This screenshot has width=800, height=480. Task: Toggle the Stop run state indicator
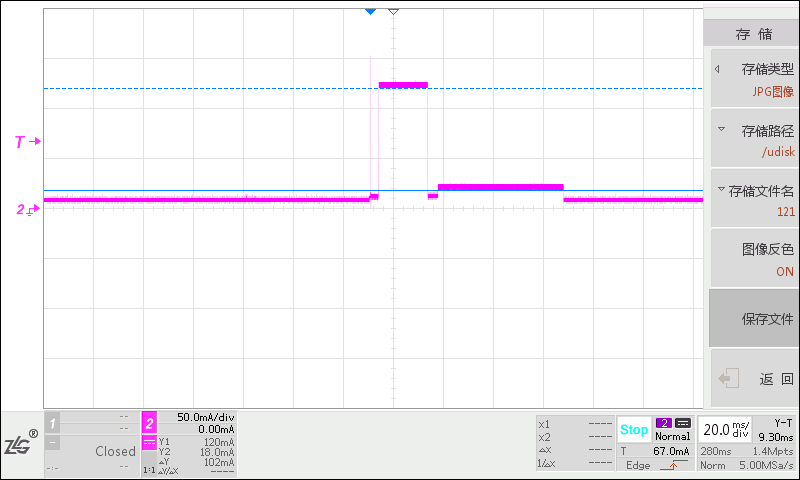click(x=633, y=430)
